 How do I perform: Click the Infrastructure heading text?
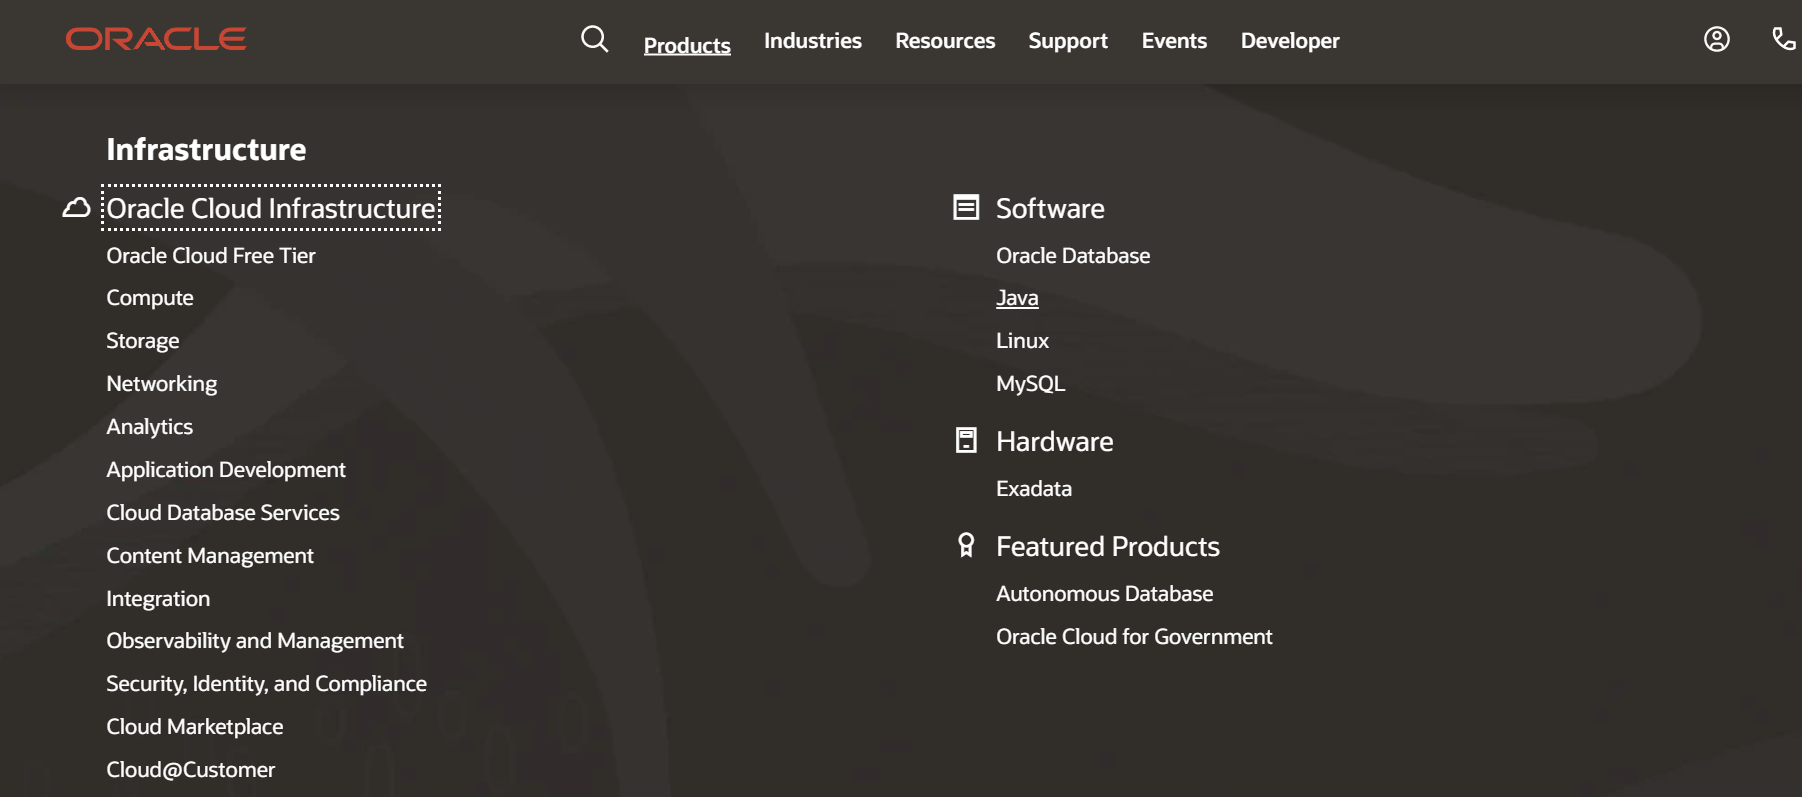tap(207, 149)
